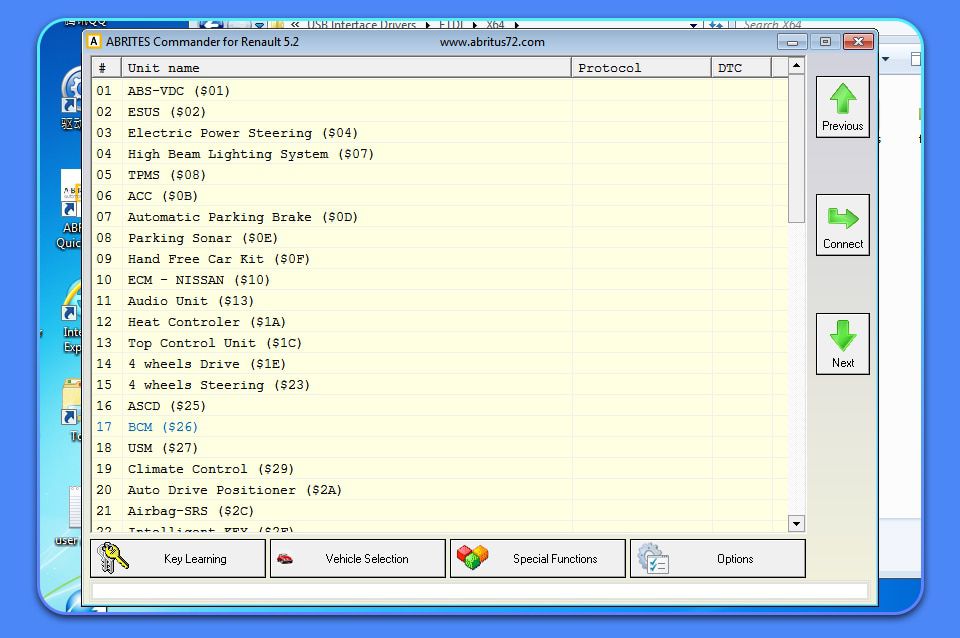The height and width of the screenshot is (638, 960).
Task: Pick ECM - NISSAN ($10) from the list
Action: [198, 280]
